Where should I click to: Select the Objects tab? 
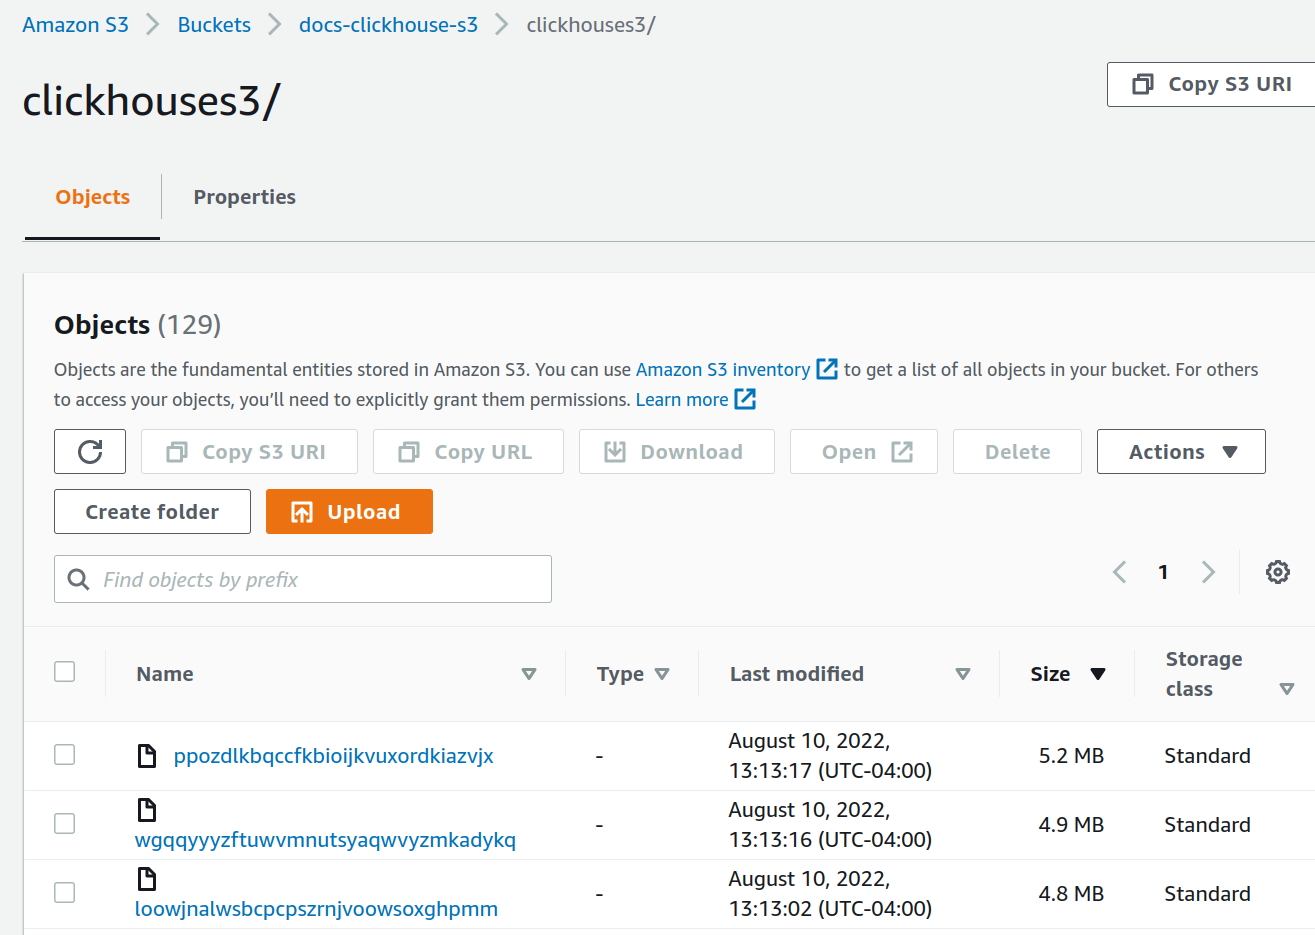[x=91, y=197]
